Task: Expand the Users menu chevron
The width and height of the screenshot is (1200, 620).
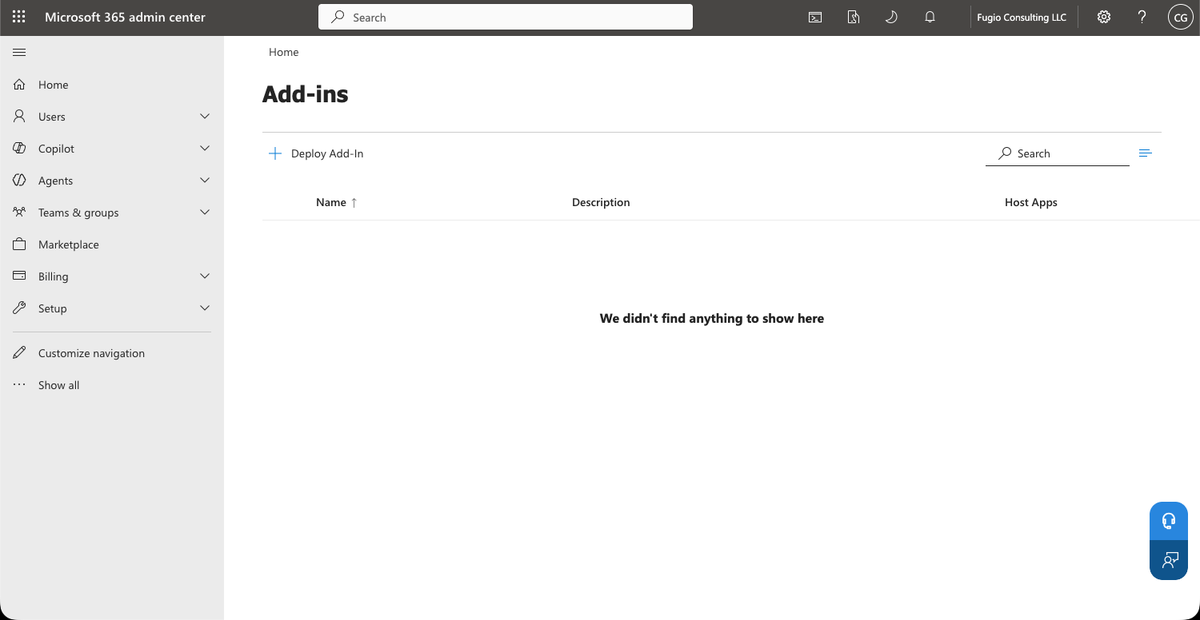Action: pos(205,117)
